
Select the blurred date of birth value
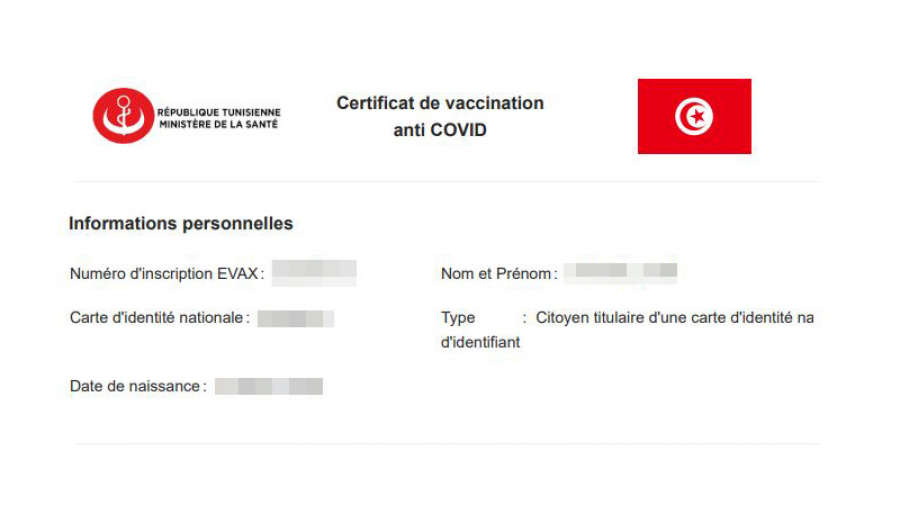point(269,386)
